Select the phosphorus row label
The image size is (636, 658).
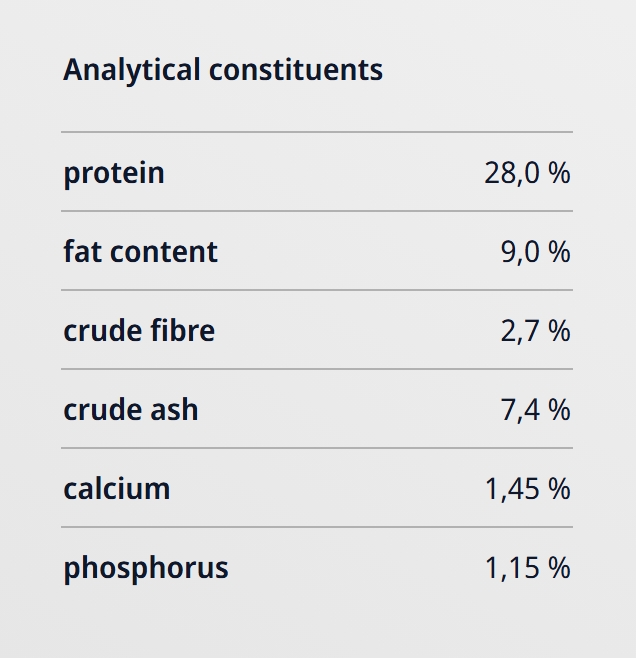pos(146,568)
